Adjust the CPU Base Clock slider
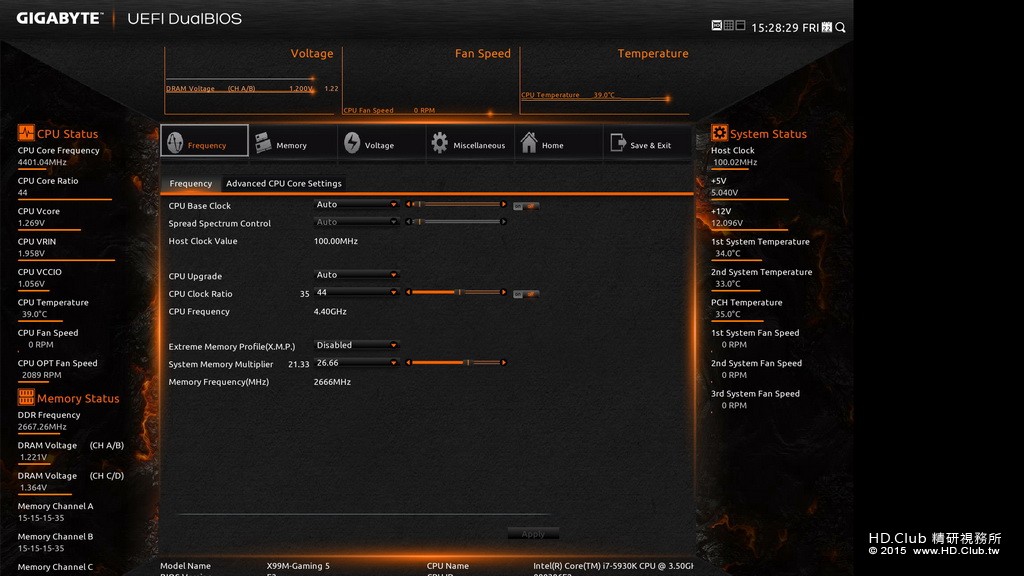The image size is (1024, 576). point(456,204)
